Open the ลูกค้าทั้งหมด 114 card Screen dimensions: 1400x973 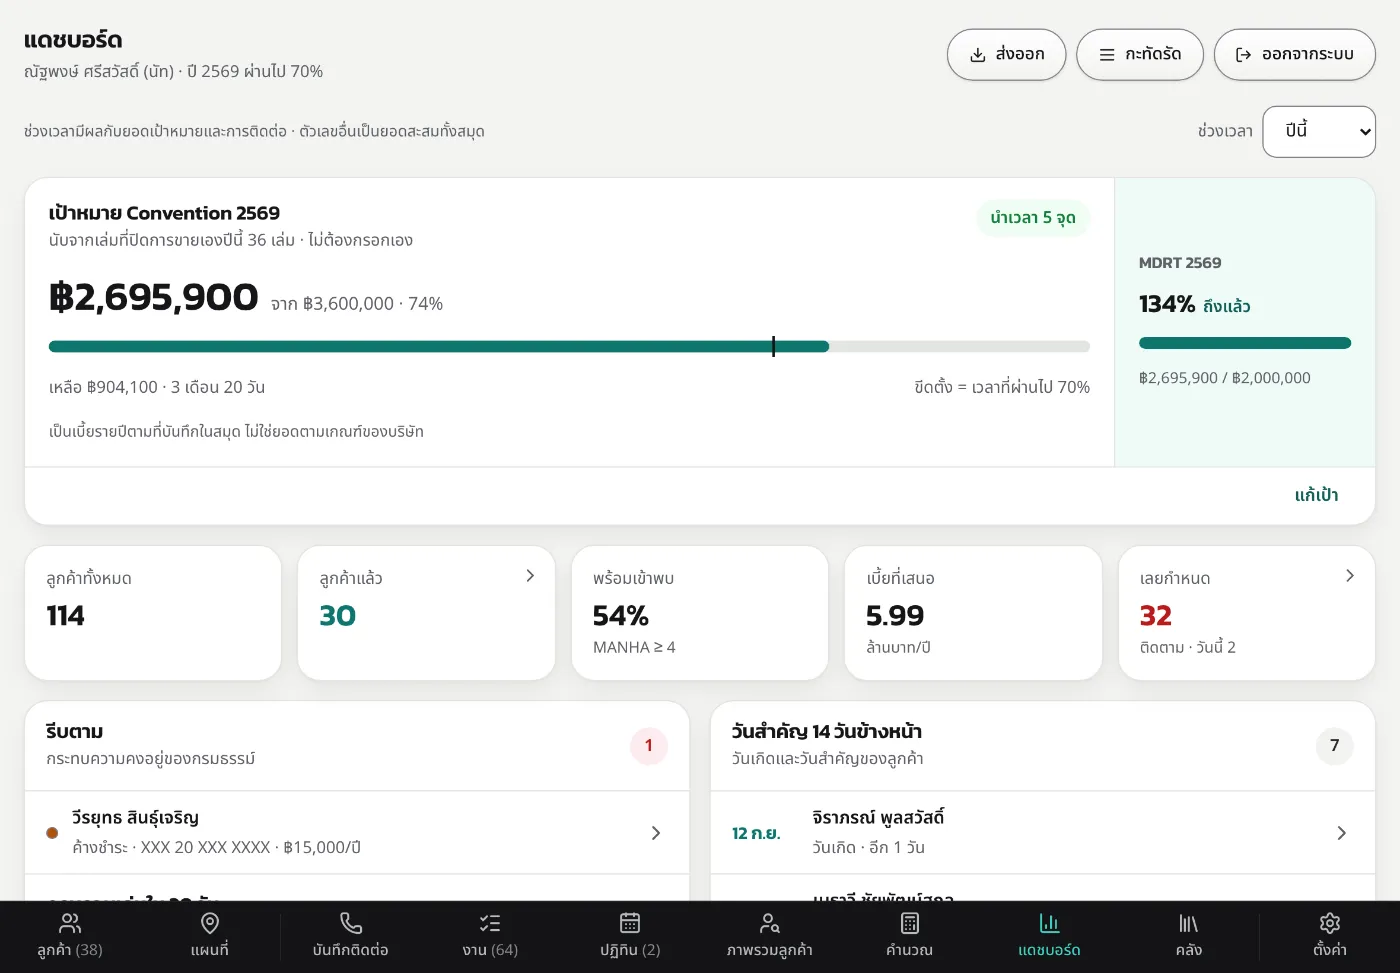[153, 613]
